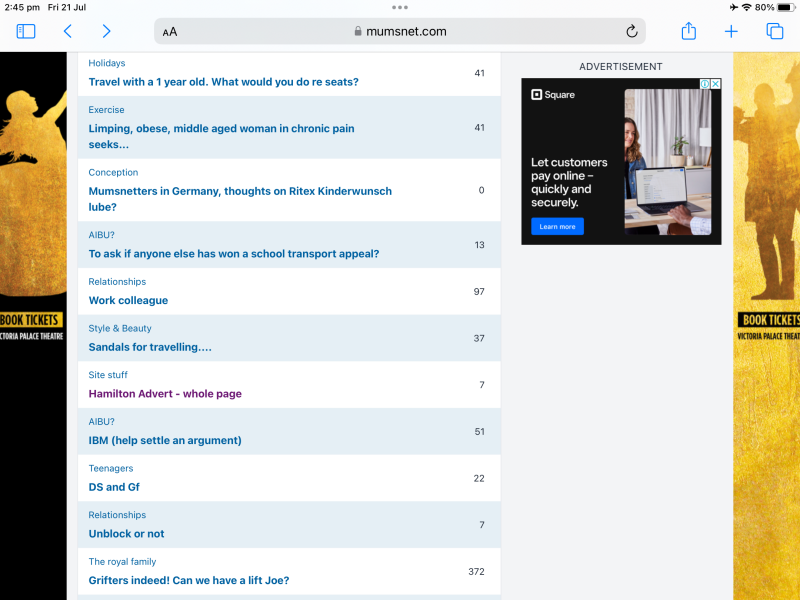Open the multitasking three-dots menu
Screen dimensions: 800x600
tap(400, 8)
